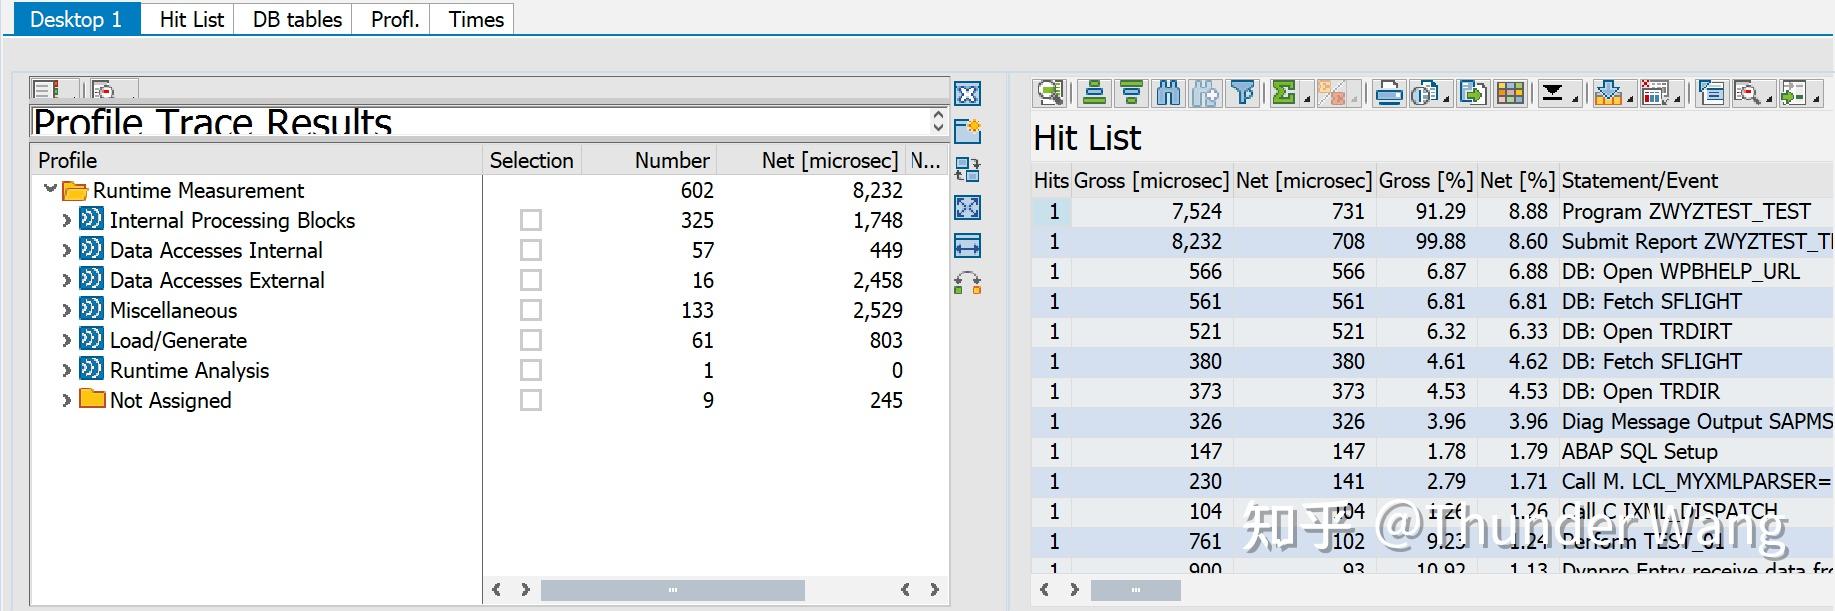This screenshot has height=611, width=1835.
Task: Select the DB: Open WPBHELP_URL row
Action: pyautogui.click(x=1679, y=272)
